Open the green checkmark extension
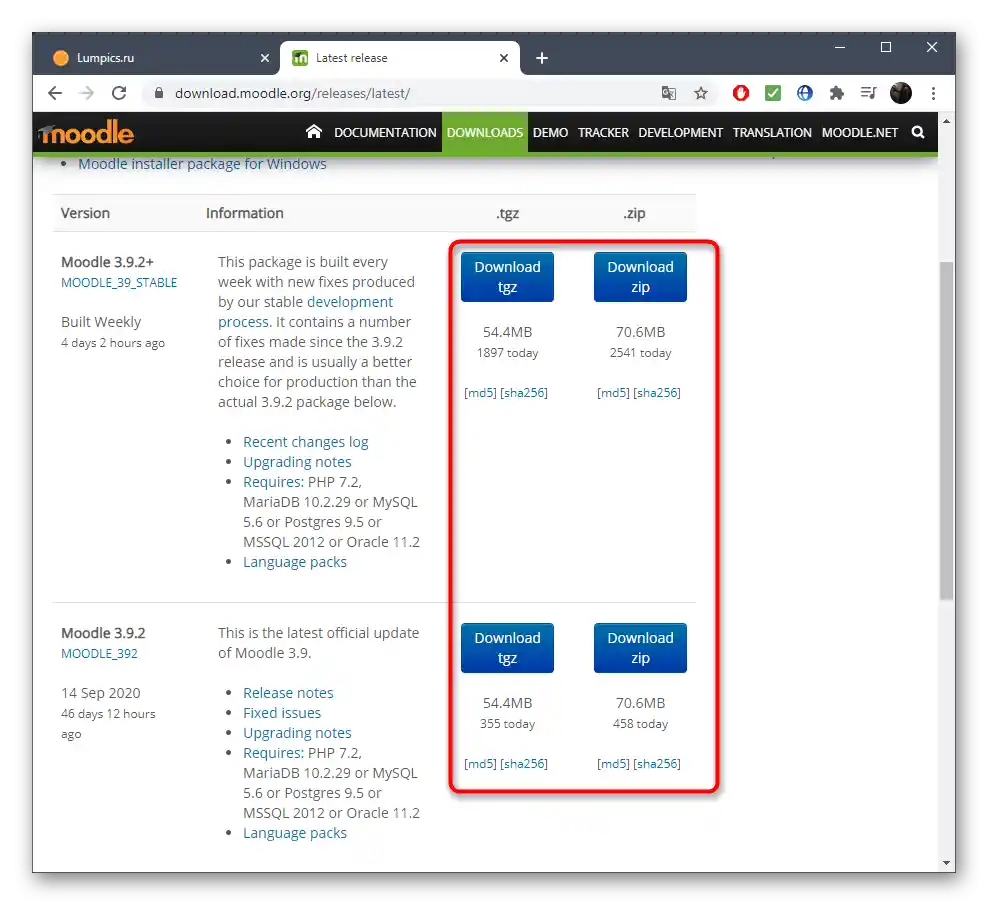This screenshot has height=905, width=988. coord(773,93)
